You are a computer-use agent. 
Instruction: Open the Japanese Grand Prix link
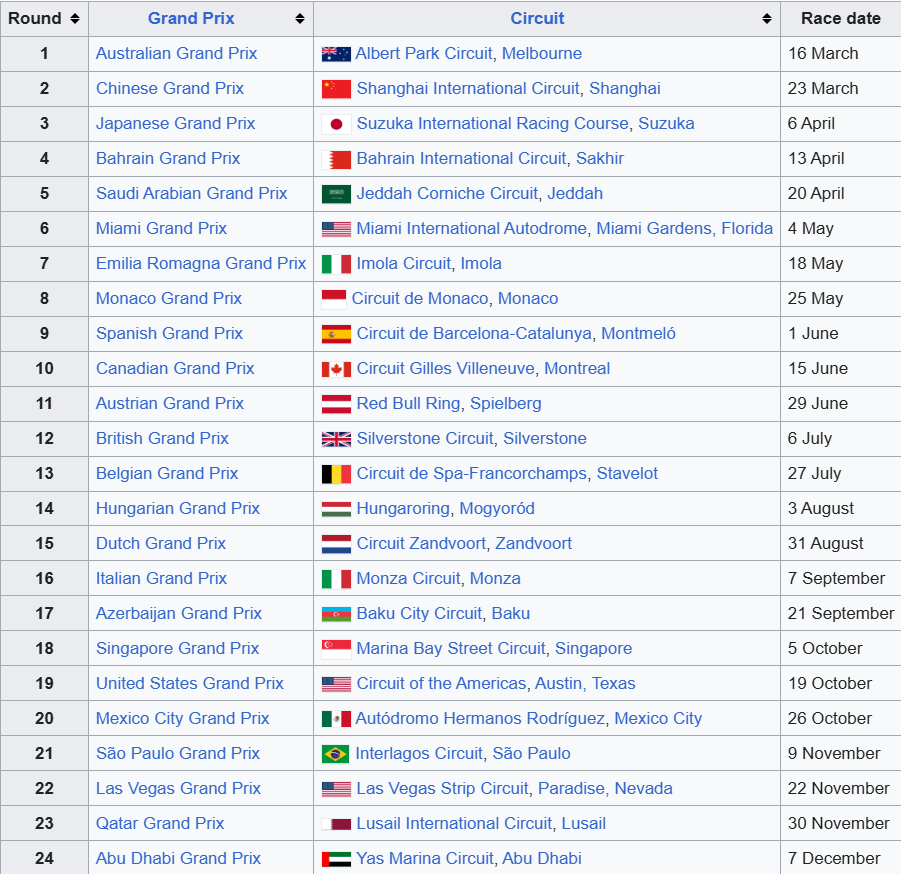click(x=175, y=124)
